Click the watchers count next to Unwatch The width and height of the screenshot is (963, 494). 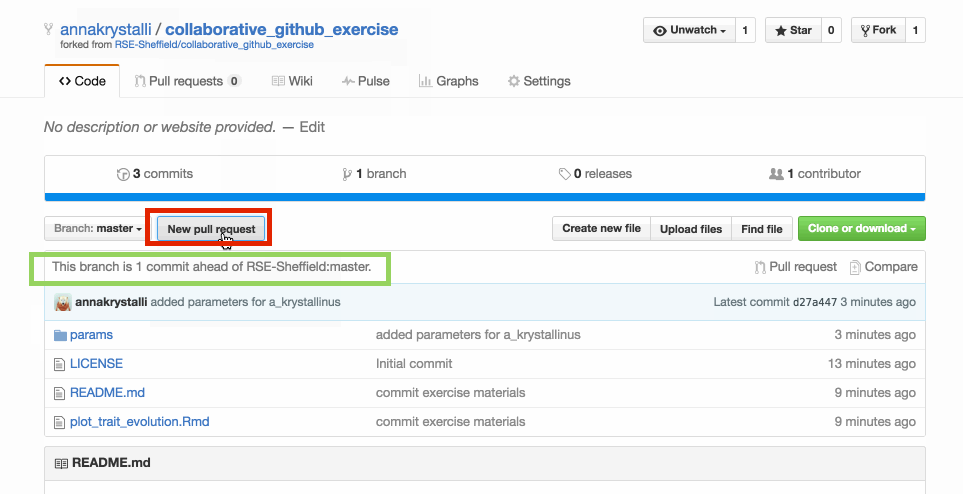click(745, 30)
